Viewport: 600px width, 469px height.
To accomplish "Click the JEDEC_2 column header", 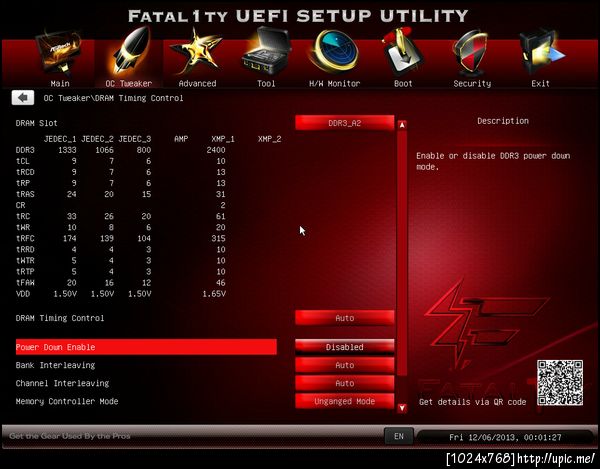I will [x=97, y=139].
